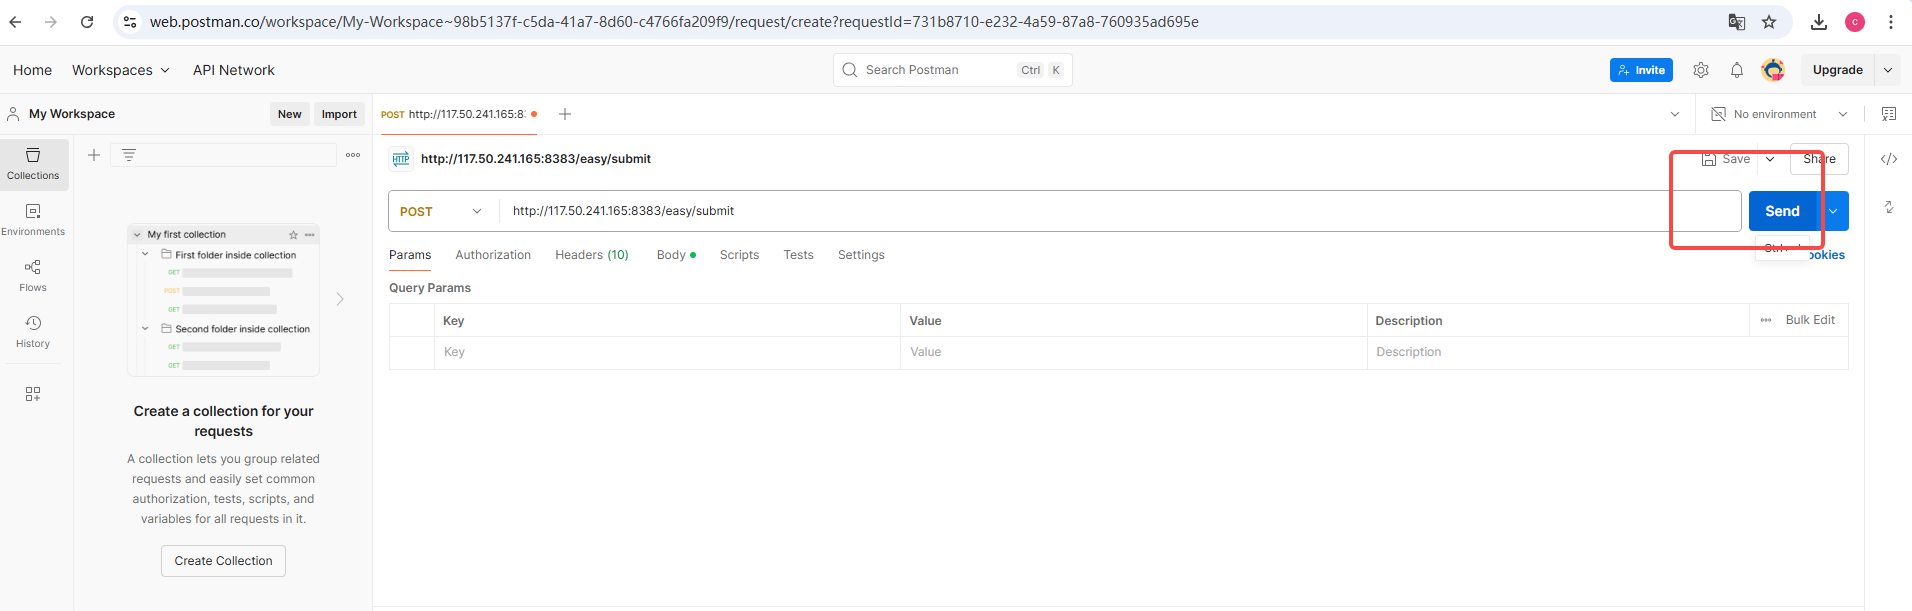Click the filter icon in collections search

(129, 155)
